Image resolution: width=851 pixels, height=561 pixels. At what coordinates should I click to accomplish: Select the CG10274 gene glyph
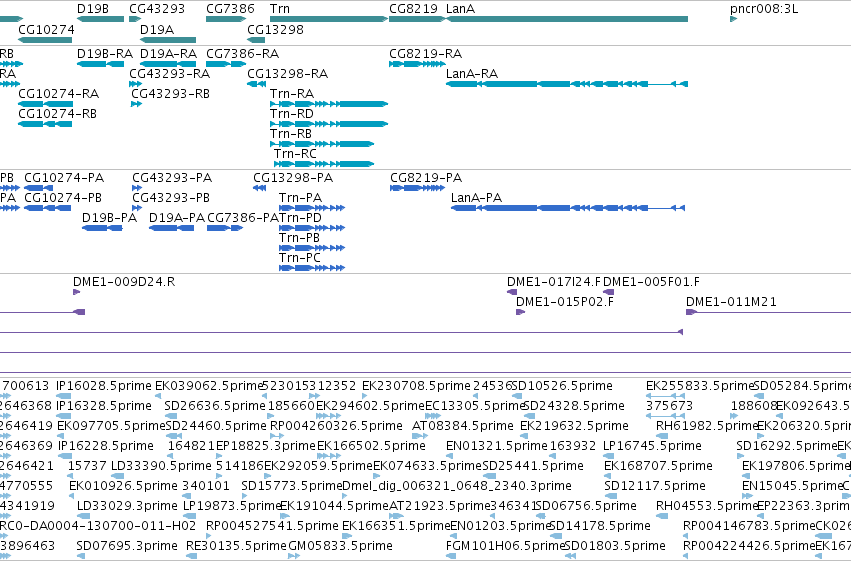click(x=45, y=40)
